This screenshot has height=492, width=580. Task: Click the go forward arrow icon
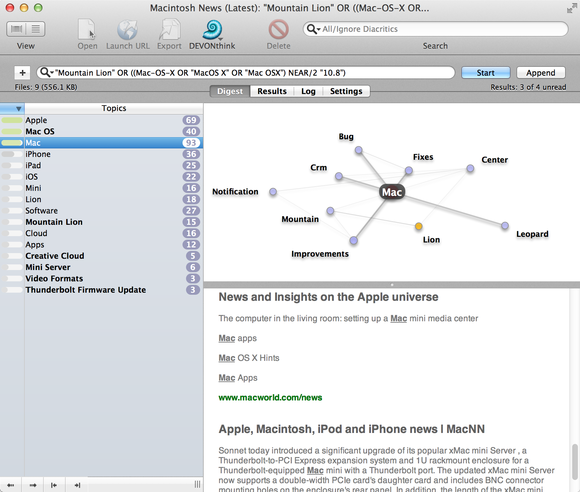coord(33,485)
